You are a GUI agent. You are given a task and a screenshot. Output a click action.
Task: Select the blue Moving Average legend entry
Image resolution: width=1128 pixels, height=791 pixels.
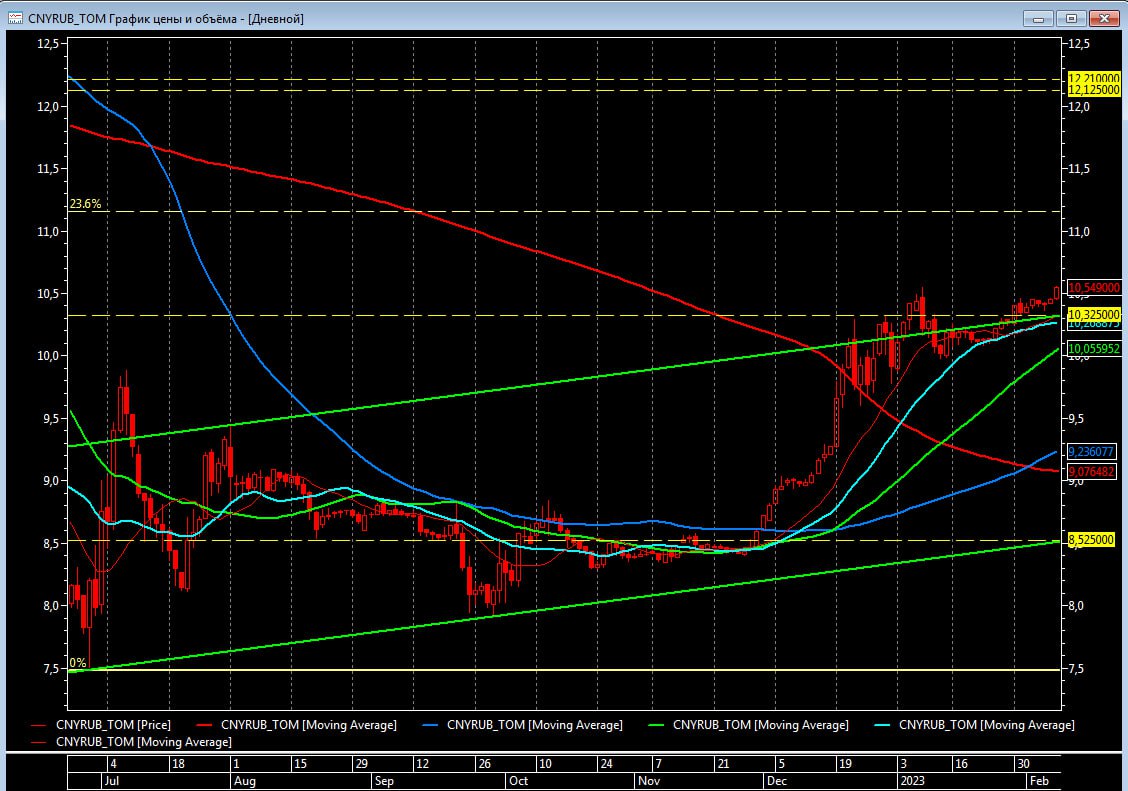[x=522, y=725]
